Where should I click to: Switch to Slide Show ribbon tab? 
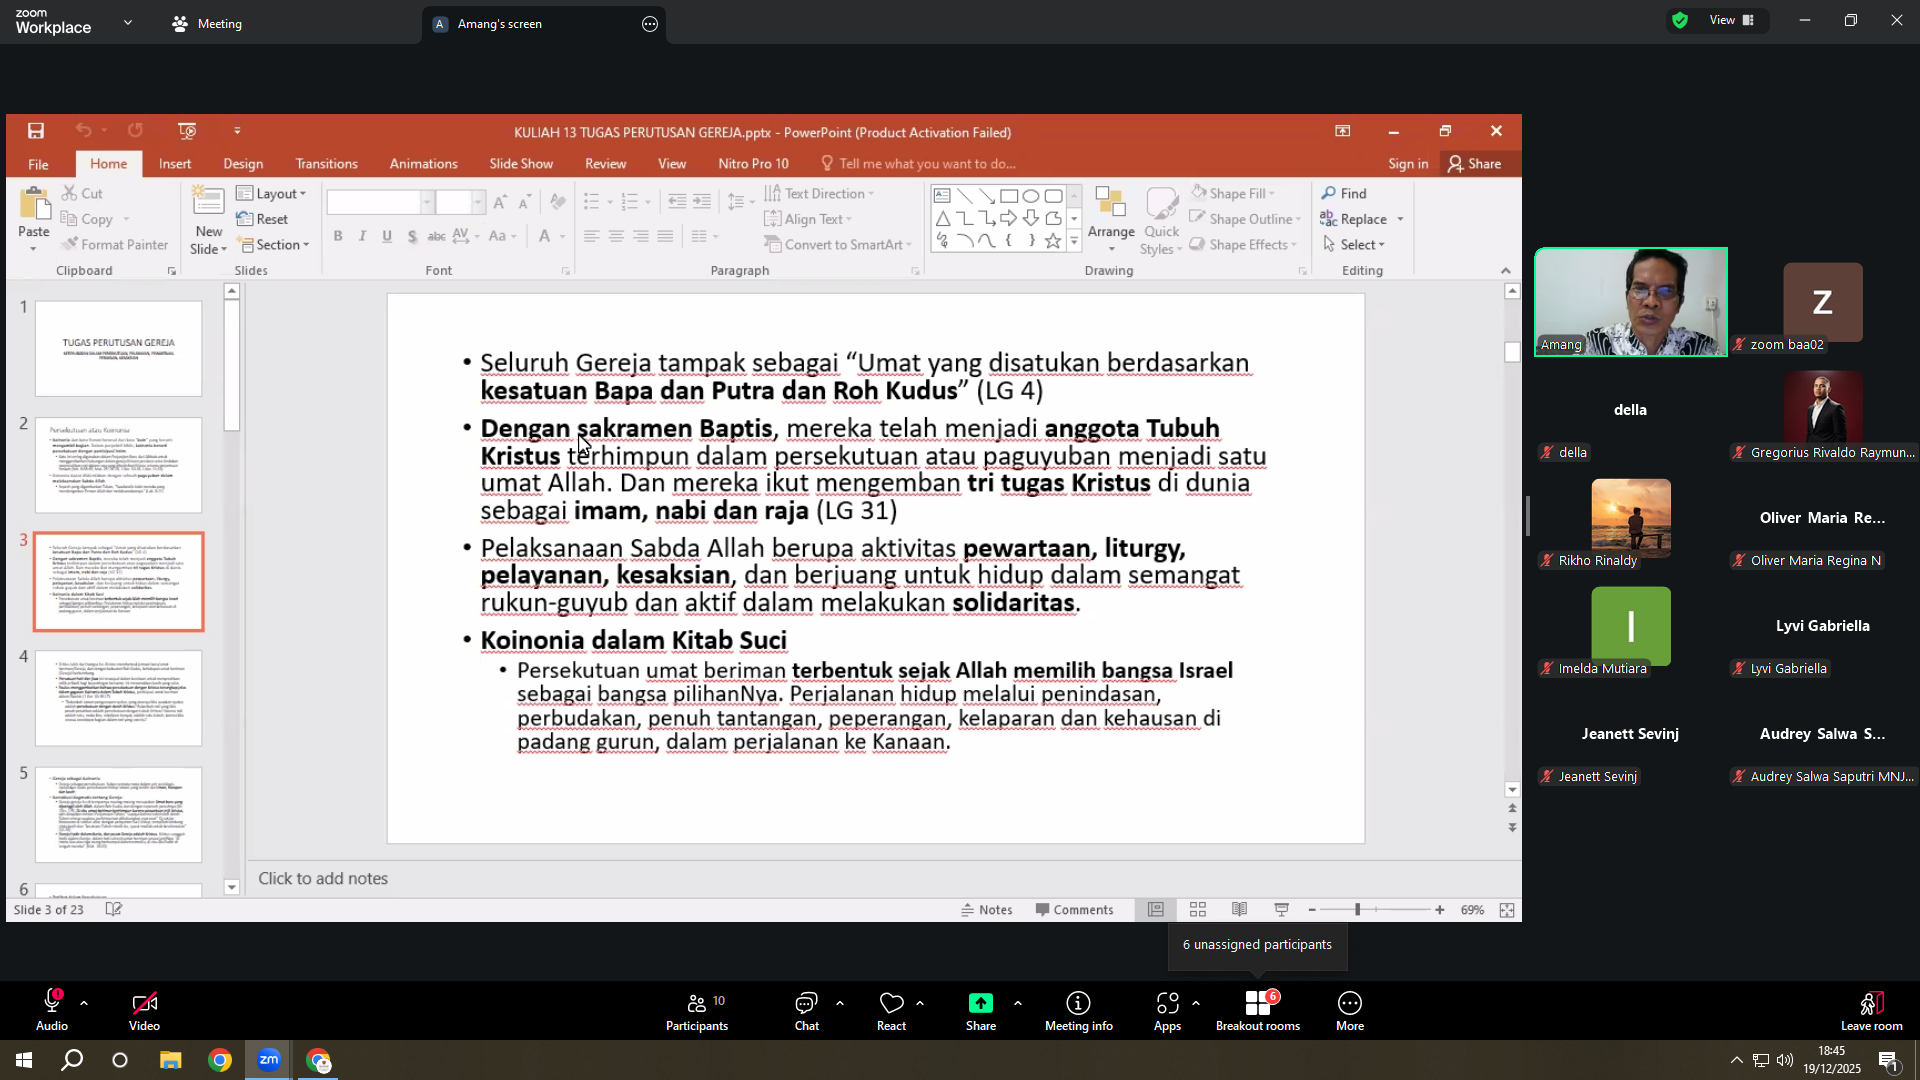click(x=521, y=164)
